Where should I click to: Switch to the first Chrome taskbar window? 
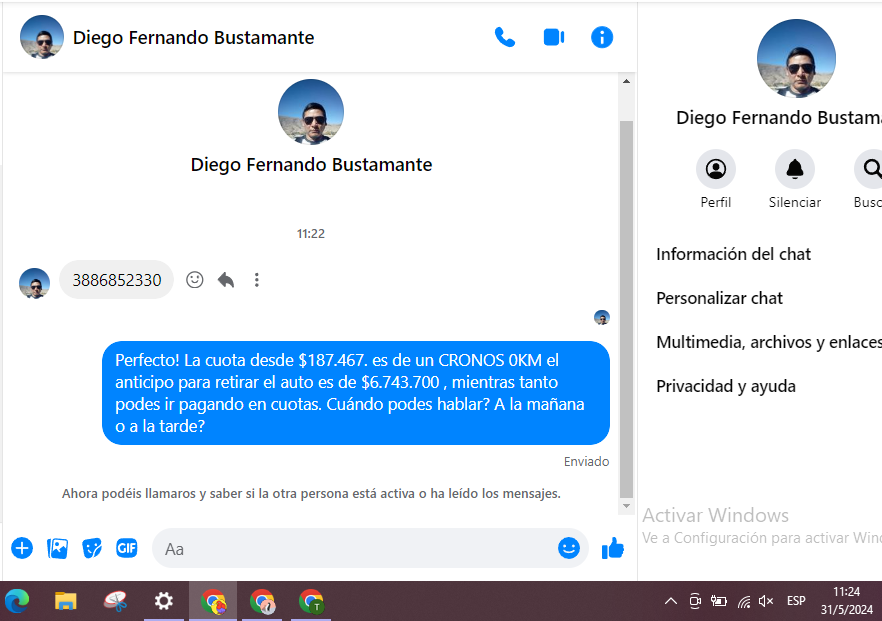213,601
